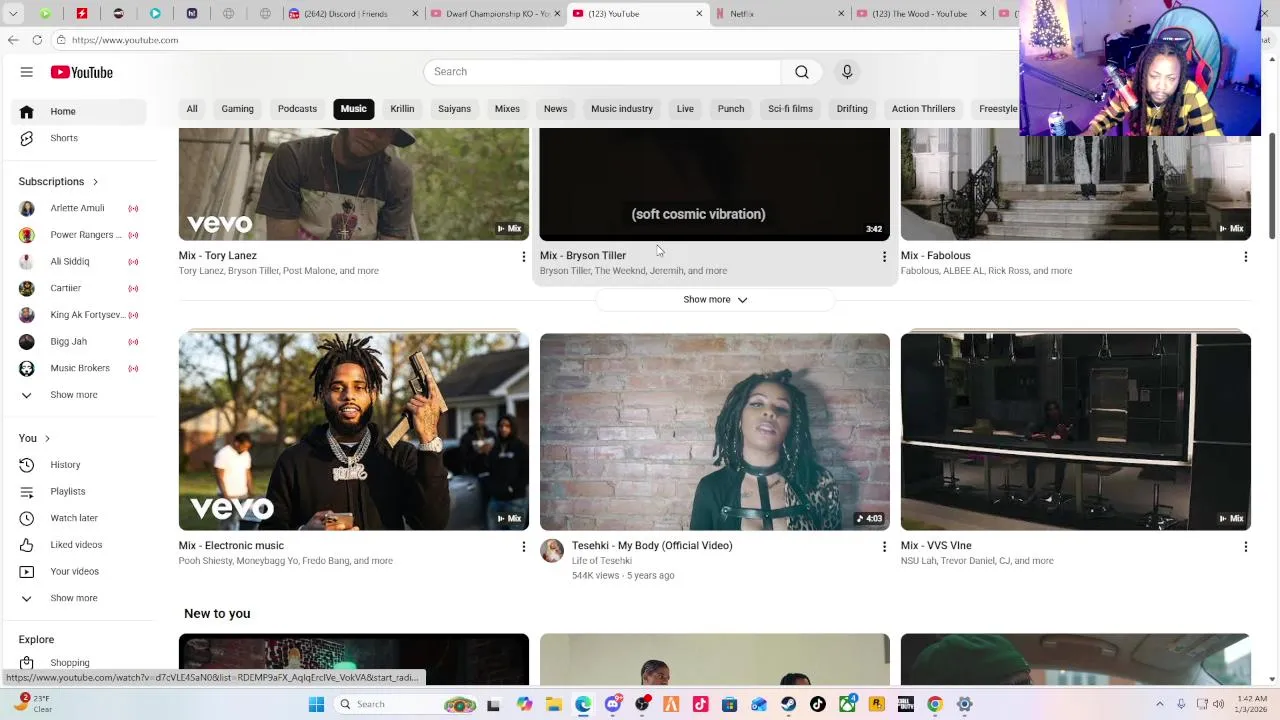
Task: Open Cartiier subscription channel
Action: pyautogui.click(x=80, y=288)
